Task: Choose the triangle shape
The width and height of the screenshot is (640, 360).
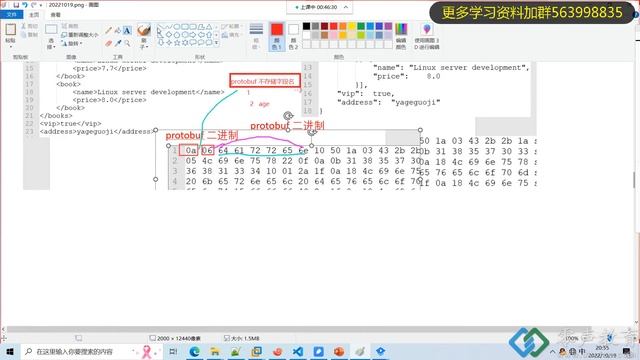Action: (x=209, y=27)
